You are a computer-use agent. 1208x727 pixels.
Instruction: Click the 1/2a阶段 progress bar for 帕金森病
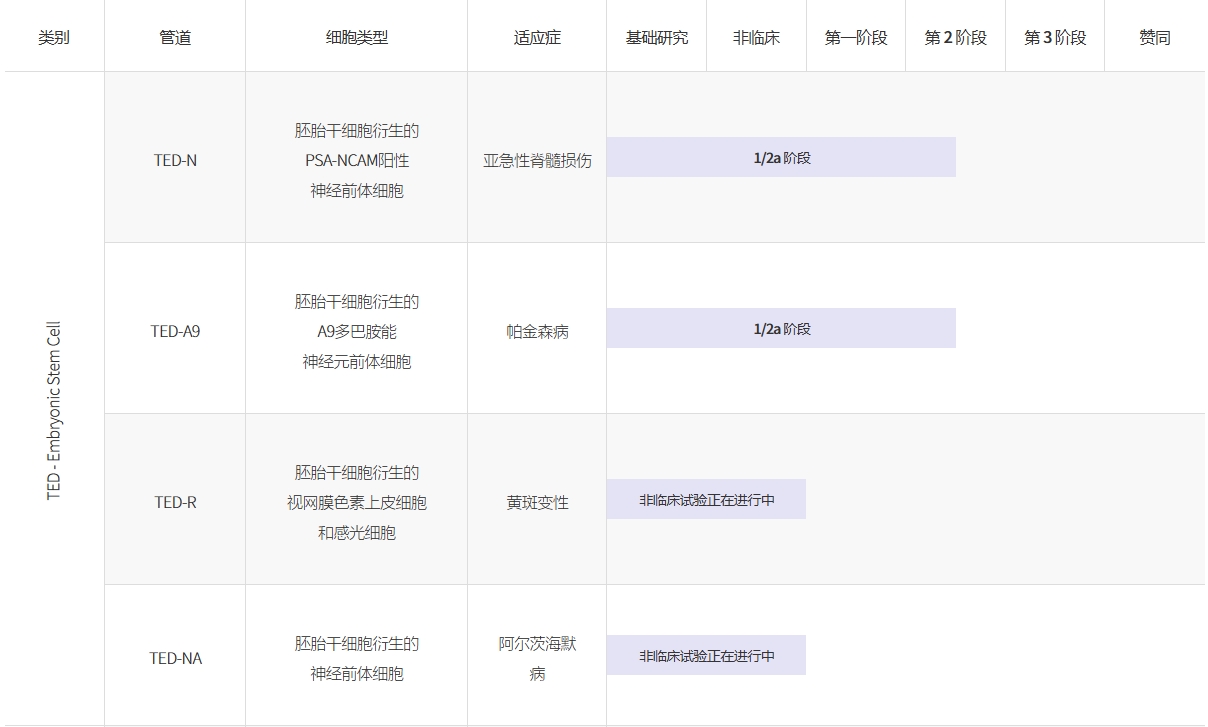coord(781,328)
